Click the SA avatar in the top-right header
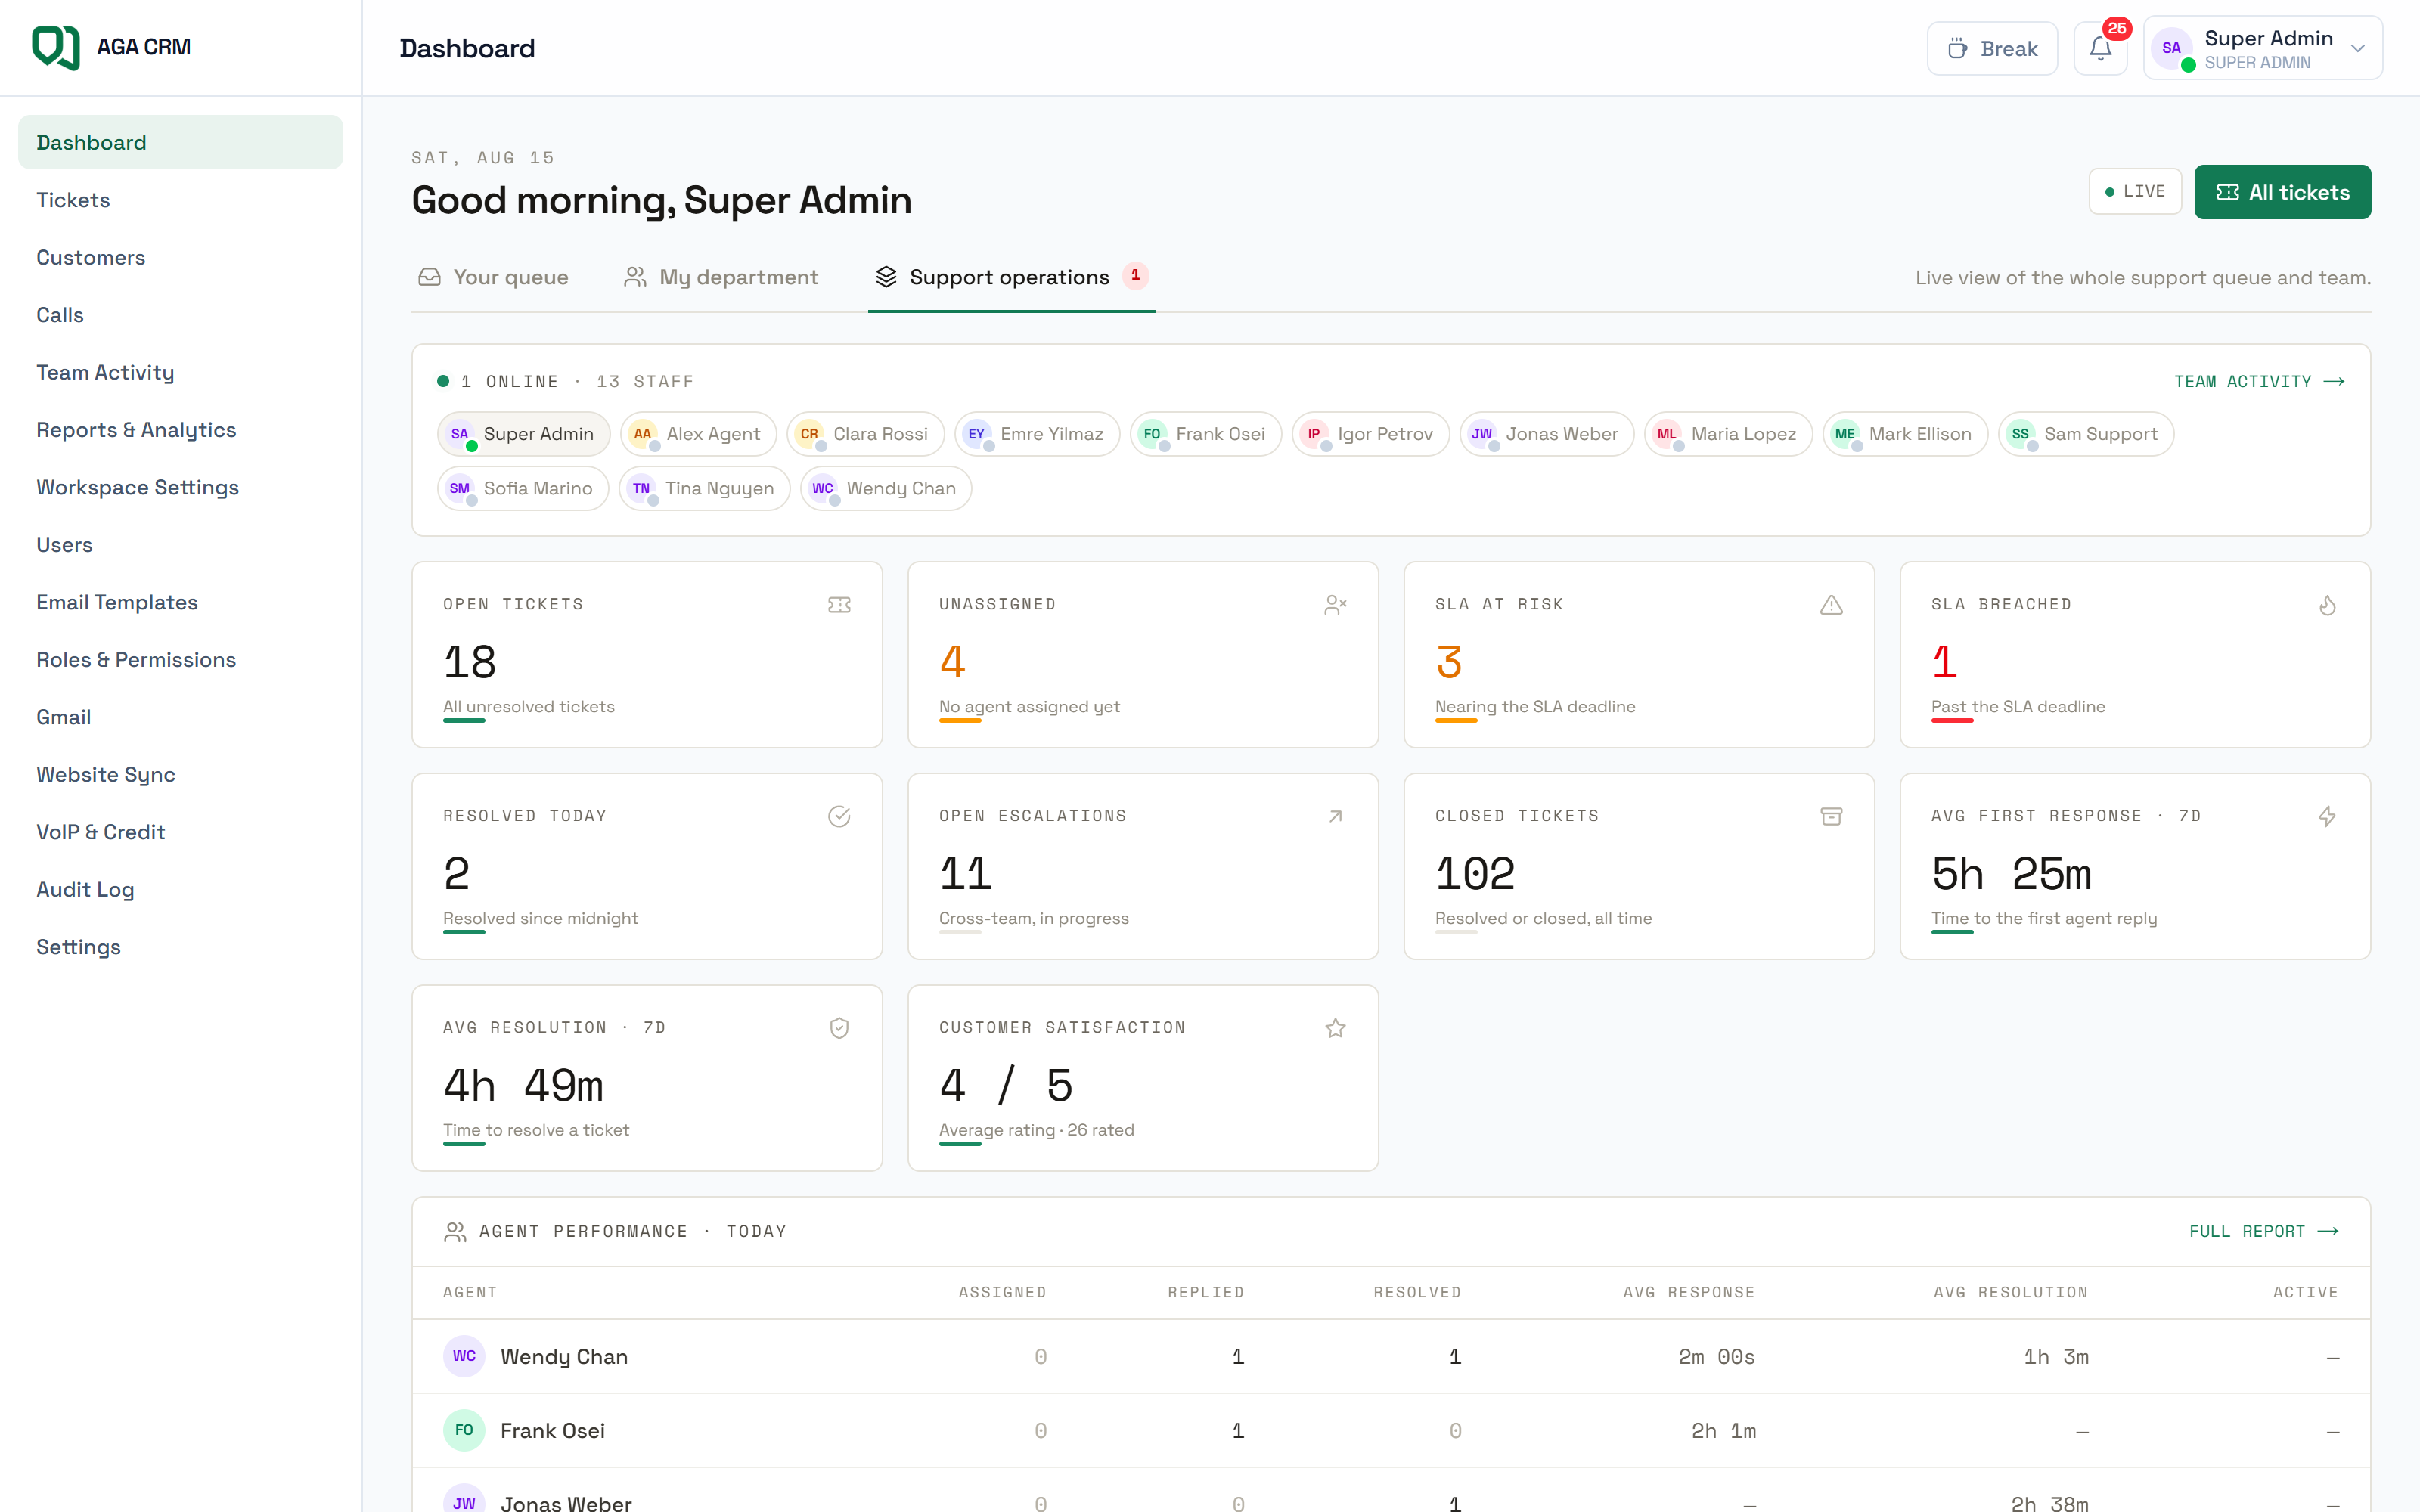2420x1512 pixels. [x=2172, y=48]
